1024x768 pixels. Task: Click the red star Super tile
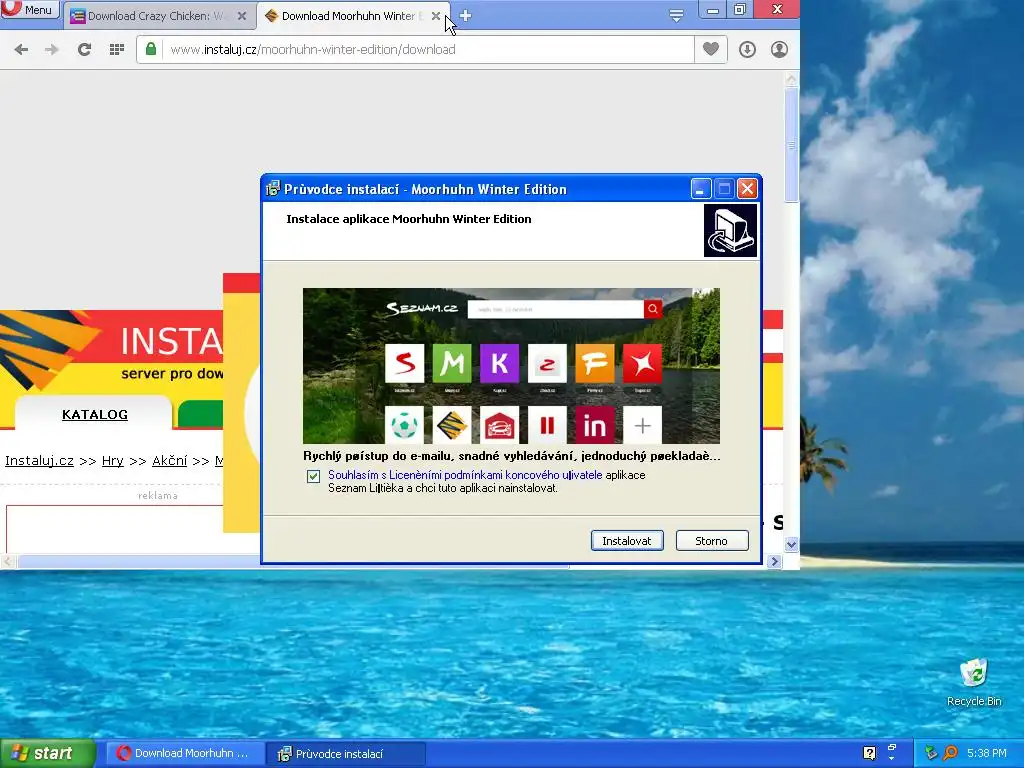[x=643, y=363]
